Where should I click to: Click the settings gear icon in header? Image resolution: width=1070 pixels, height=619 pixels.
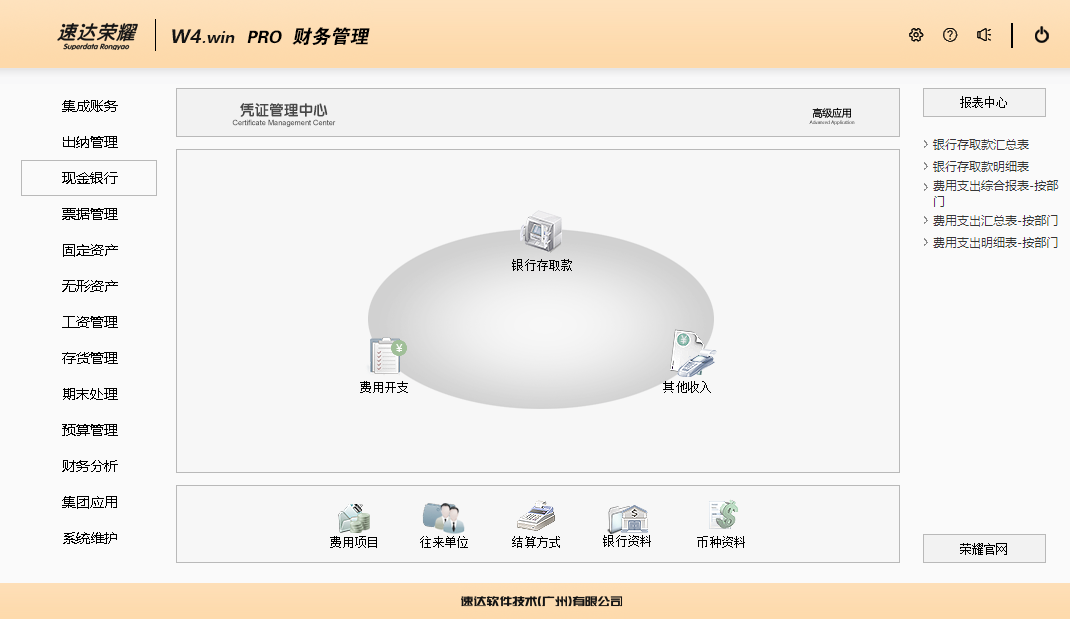click(x=916, y=35)
